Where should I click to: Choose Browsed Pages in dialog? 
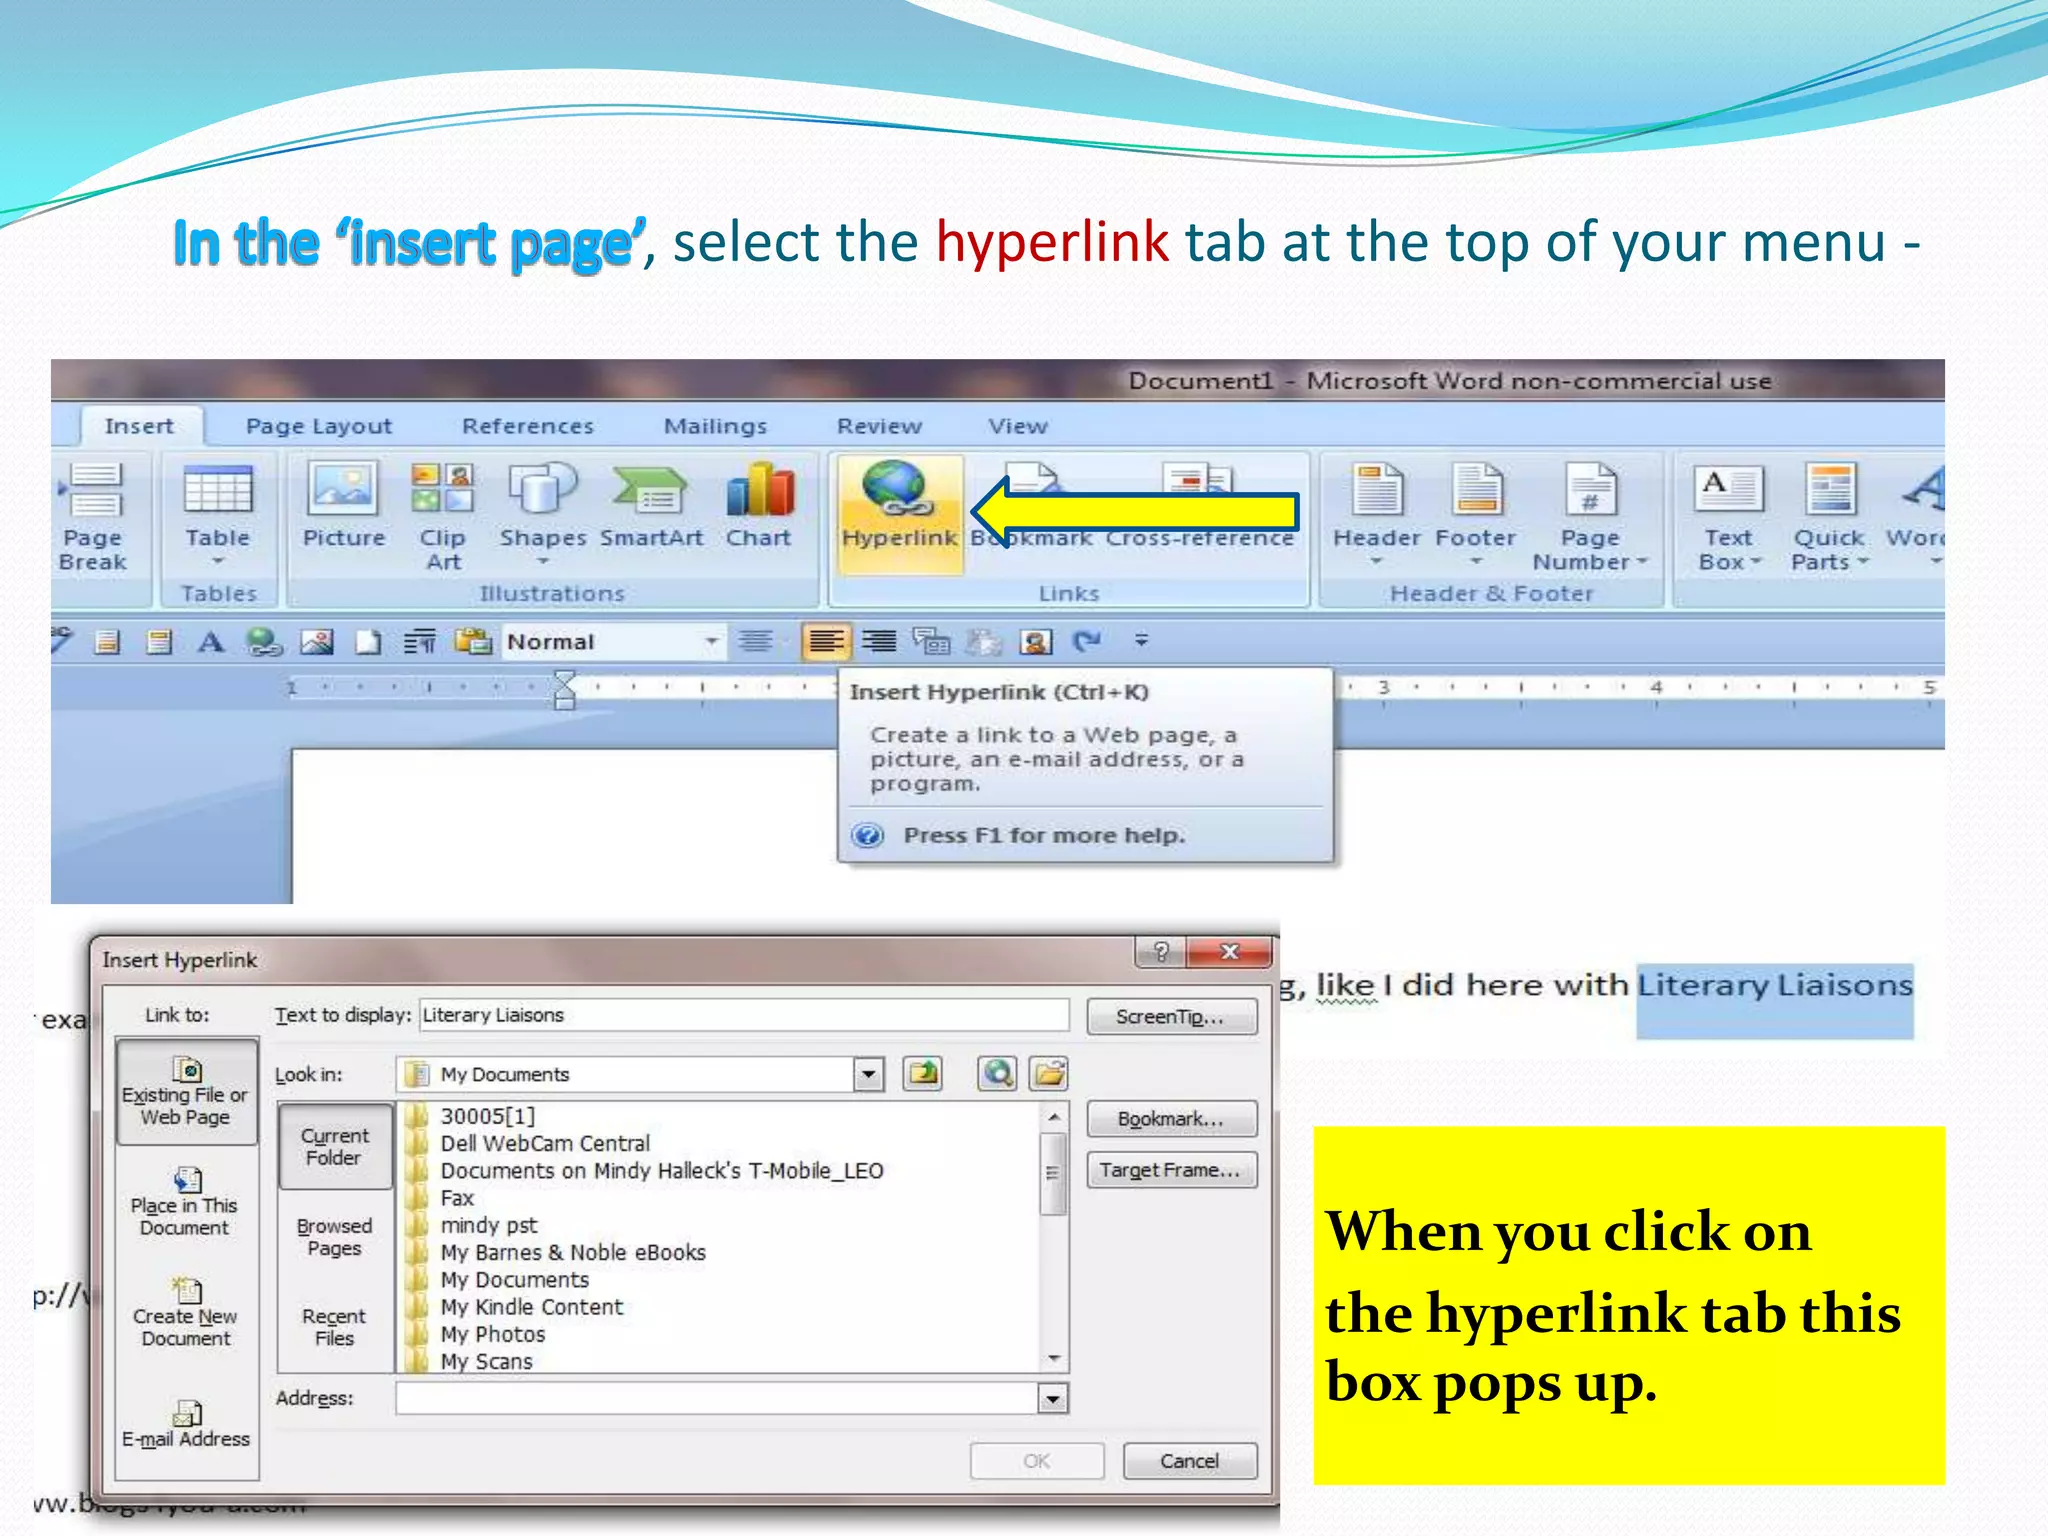335,1237
